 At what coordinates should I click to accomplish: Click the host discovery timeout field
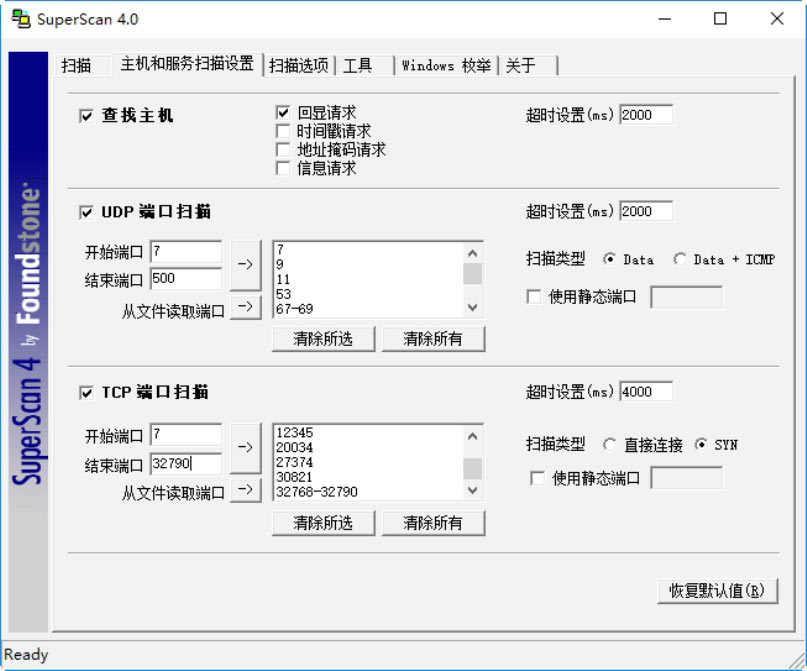[646, 114]
